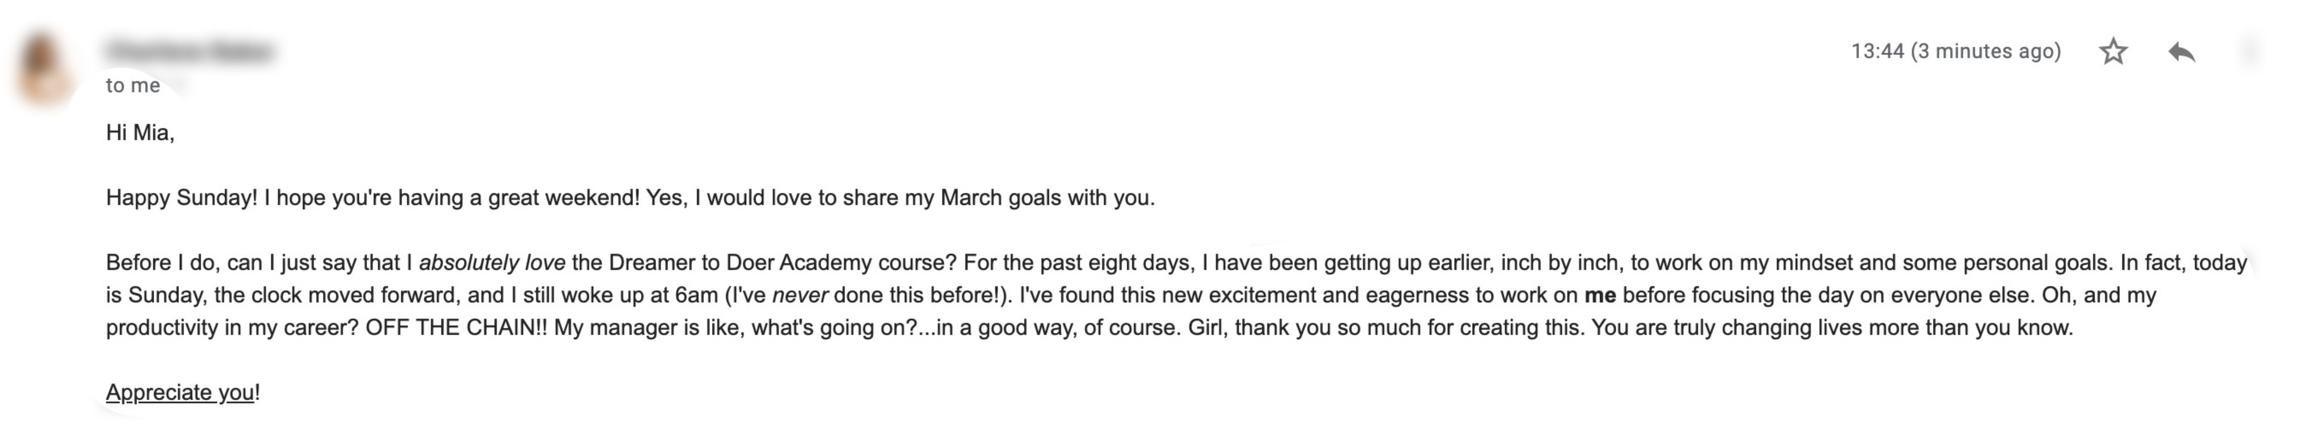Click the 13:44 timestamp
The image size is (2300, 446).
(x=1877, y=51)
